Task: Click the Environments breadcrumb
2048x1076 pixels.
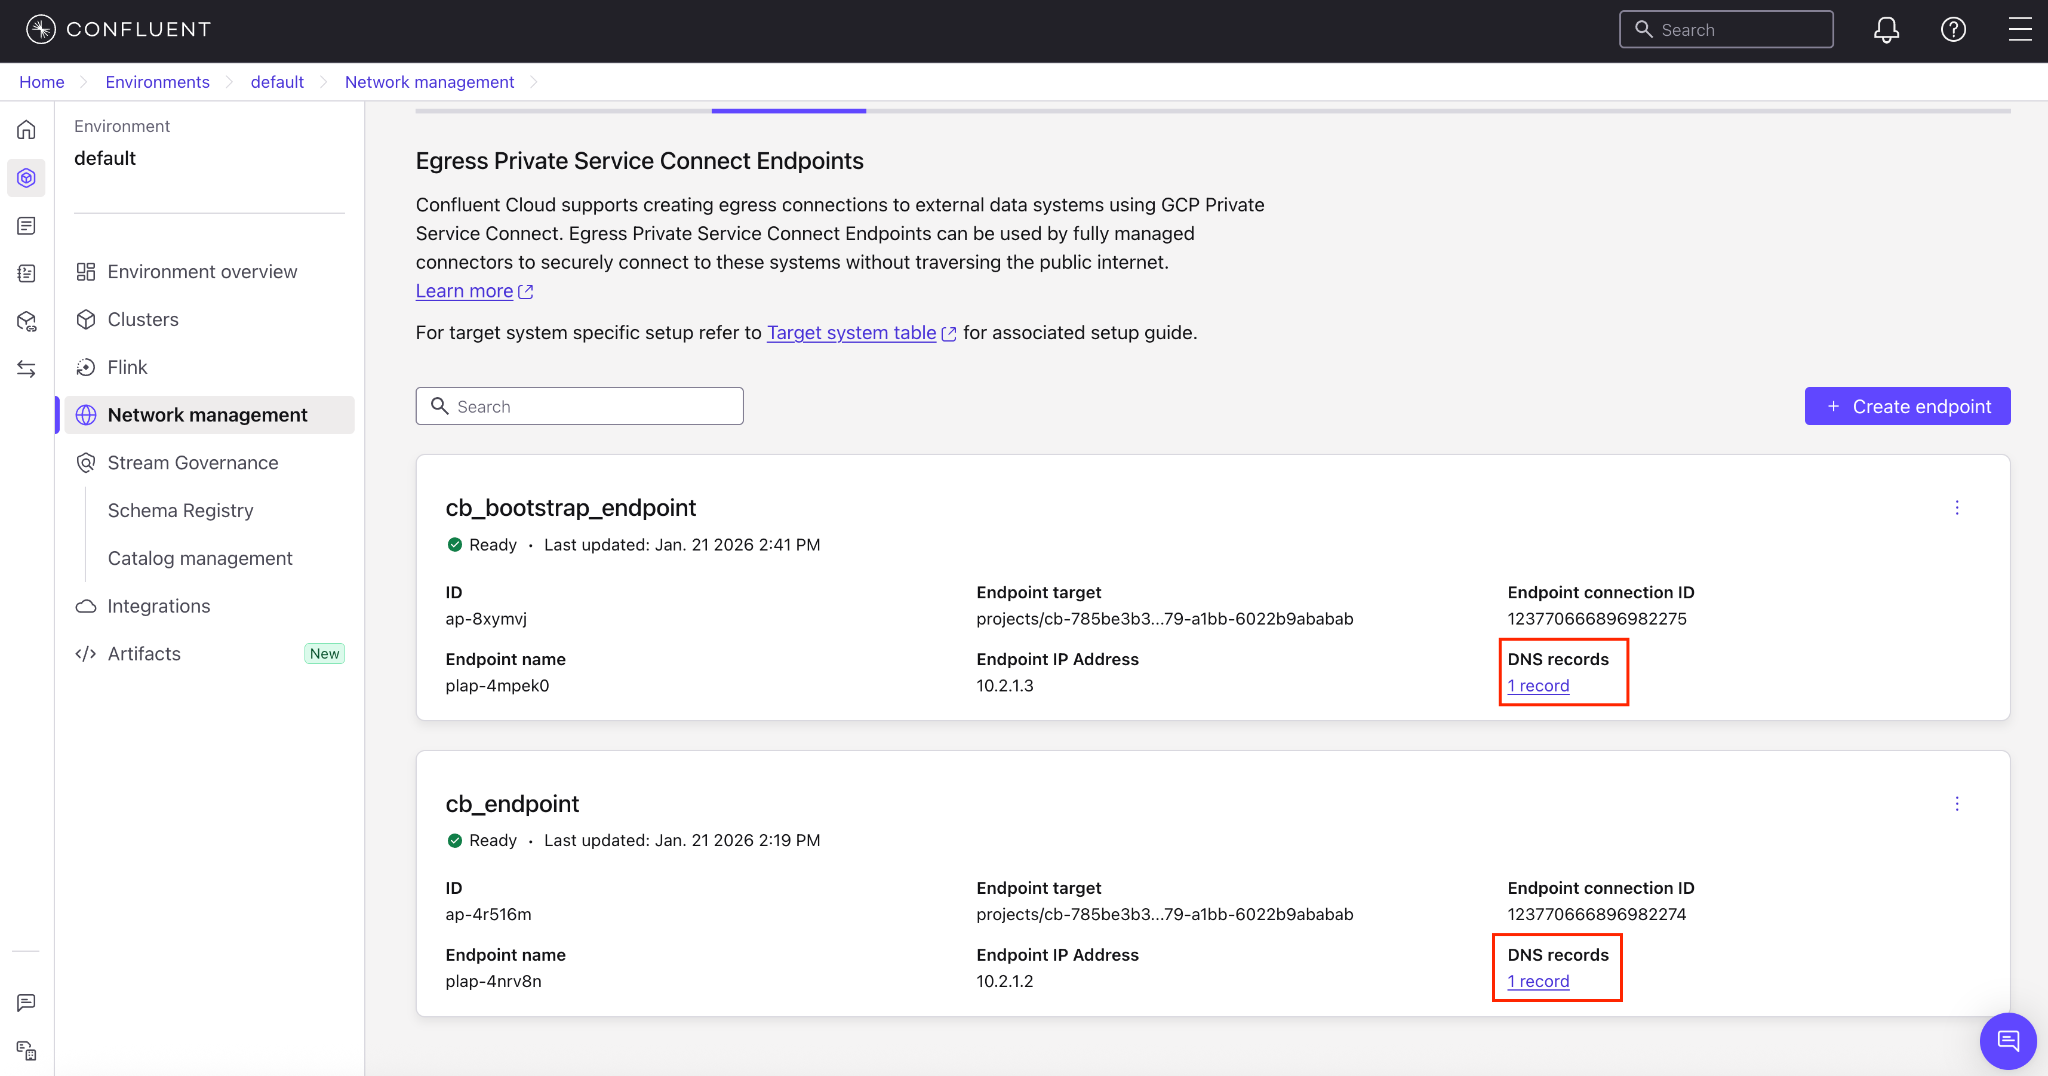Action: pos(157,82)
